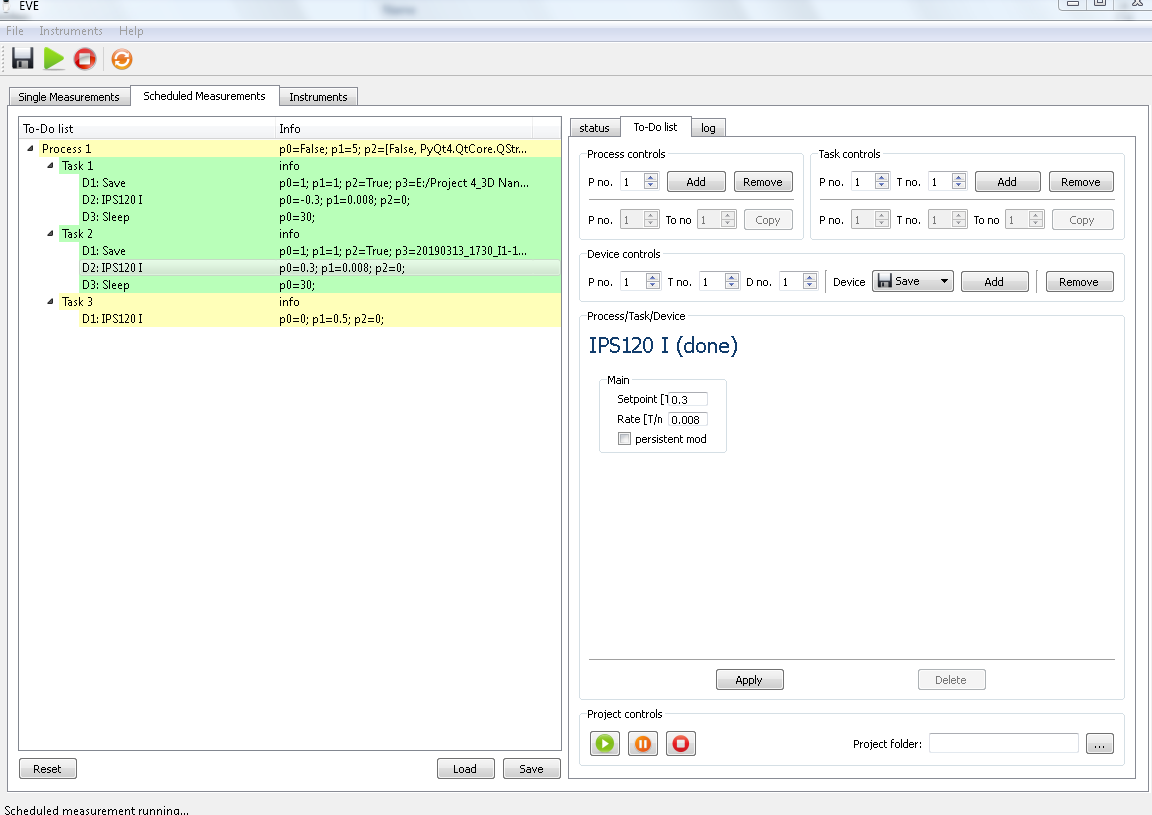The height and width of the screenshot is (815, 1152).
Task: Toggle the persistent mode checkbox
Action: click(x=625, y=439)
